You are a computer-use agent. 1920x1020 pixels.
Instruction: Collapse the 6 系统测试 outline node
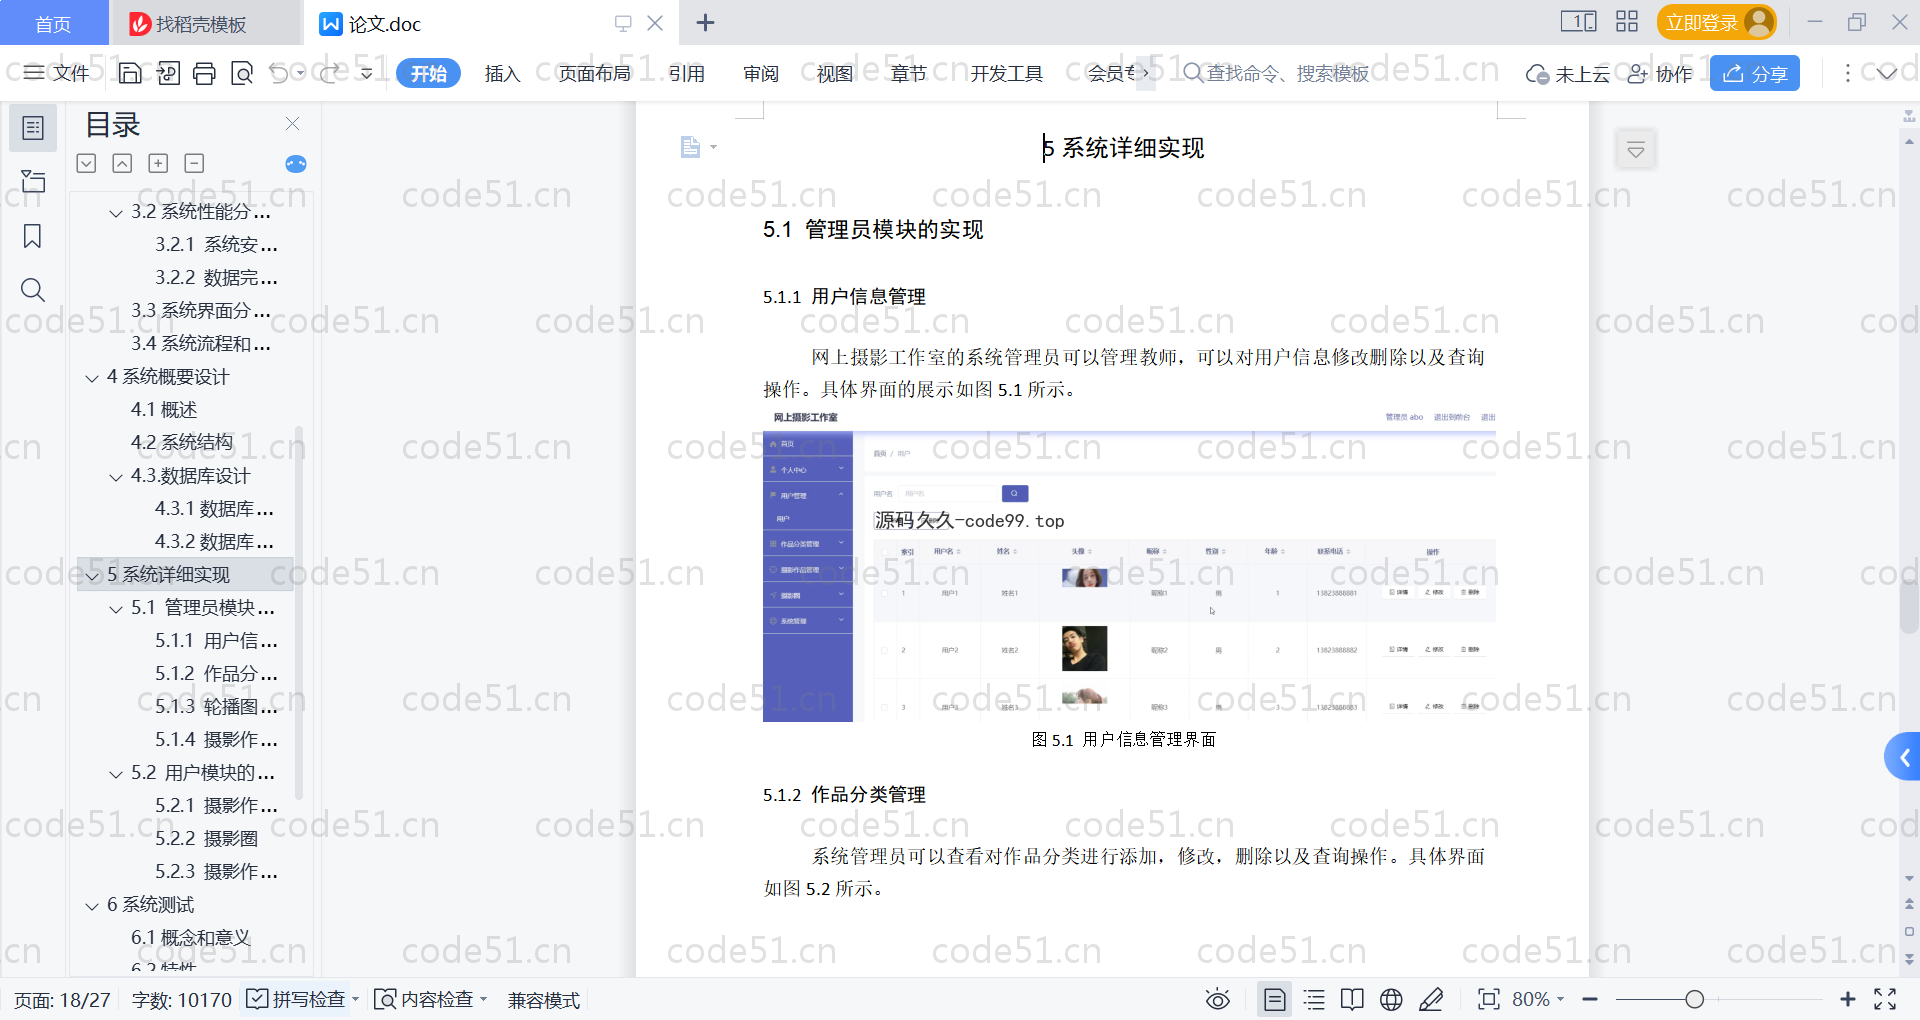(x=92, y=906)
